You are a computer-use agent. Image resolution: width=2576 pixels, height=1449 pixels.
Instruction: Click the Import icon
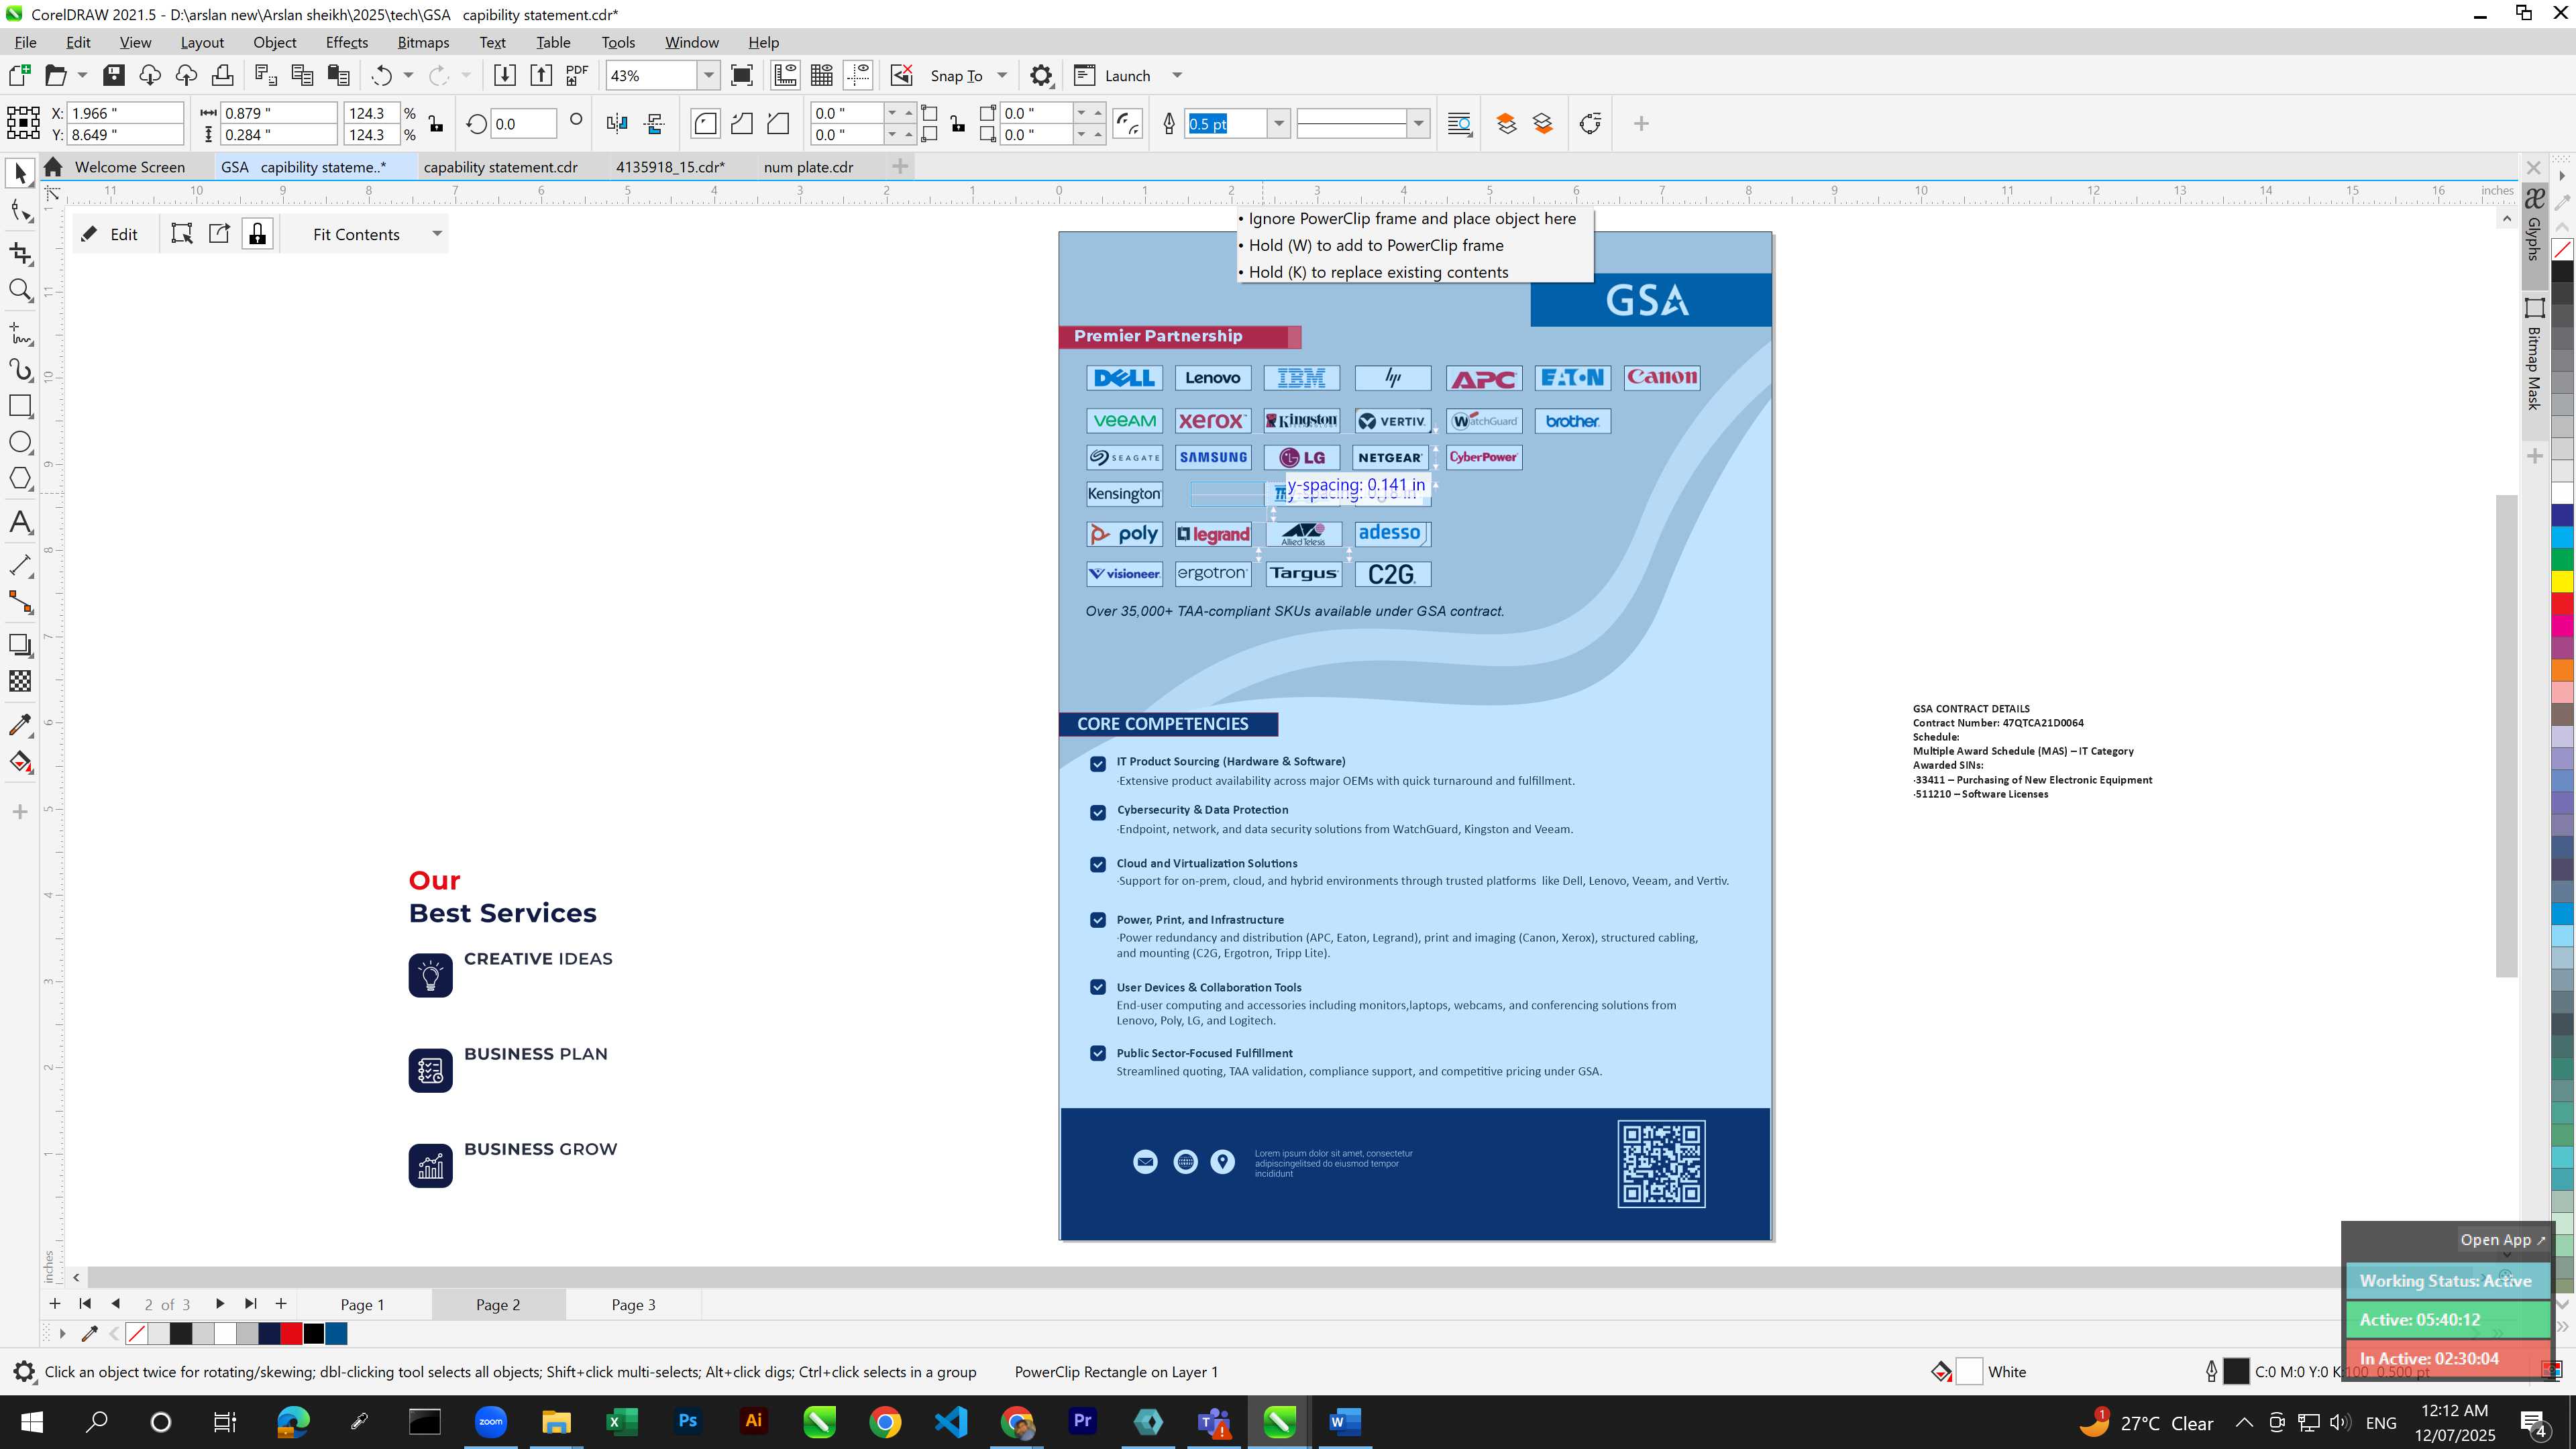505,75
